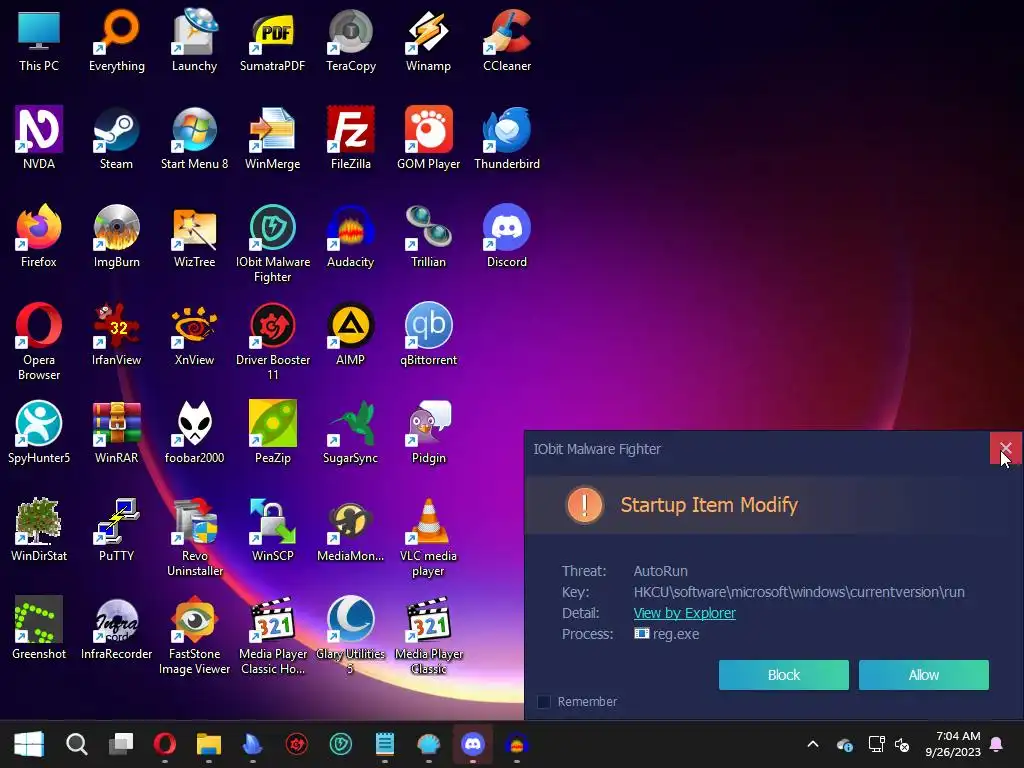This screenshot has height=768, width=1024.
Task: Click Allow in the Startup Item Modify alert
Action: (x=923, y=675)
